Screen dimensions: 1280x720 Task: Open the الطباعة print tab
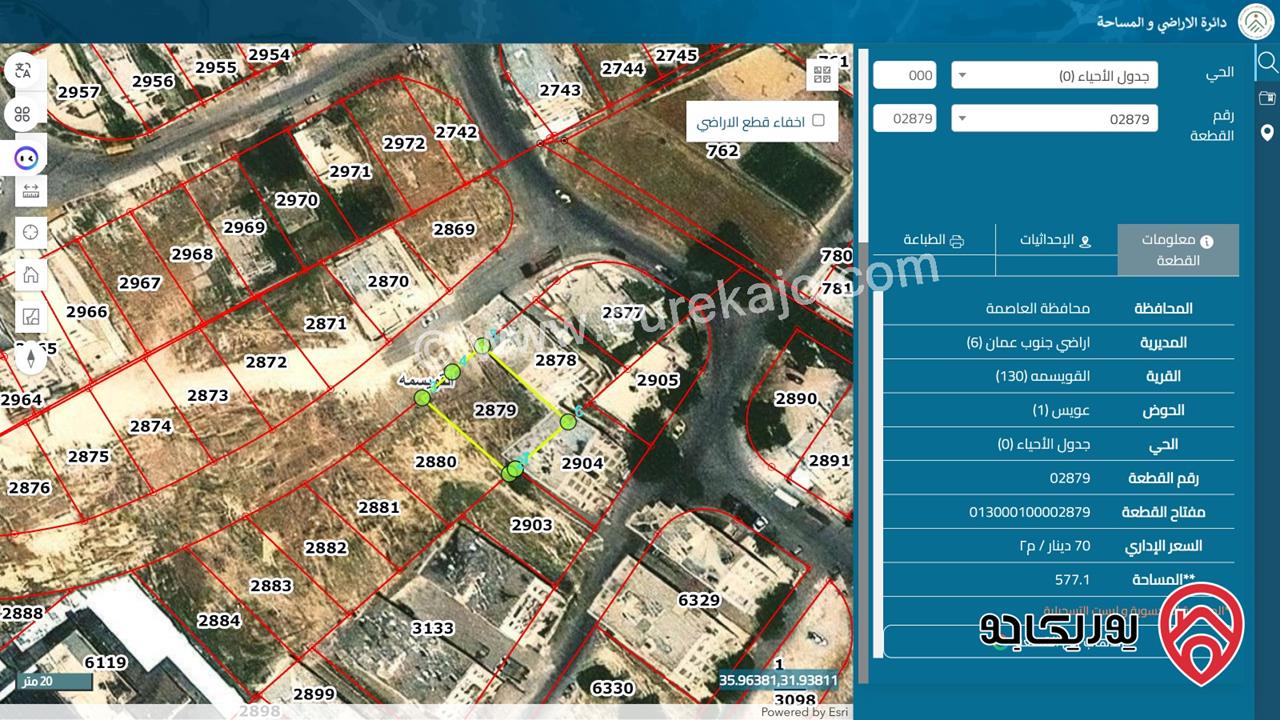(x=933, y=240)
